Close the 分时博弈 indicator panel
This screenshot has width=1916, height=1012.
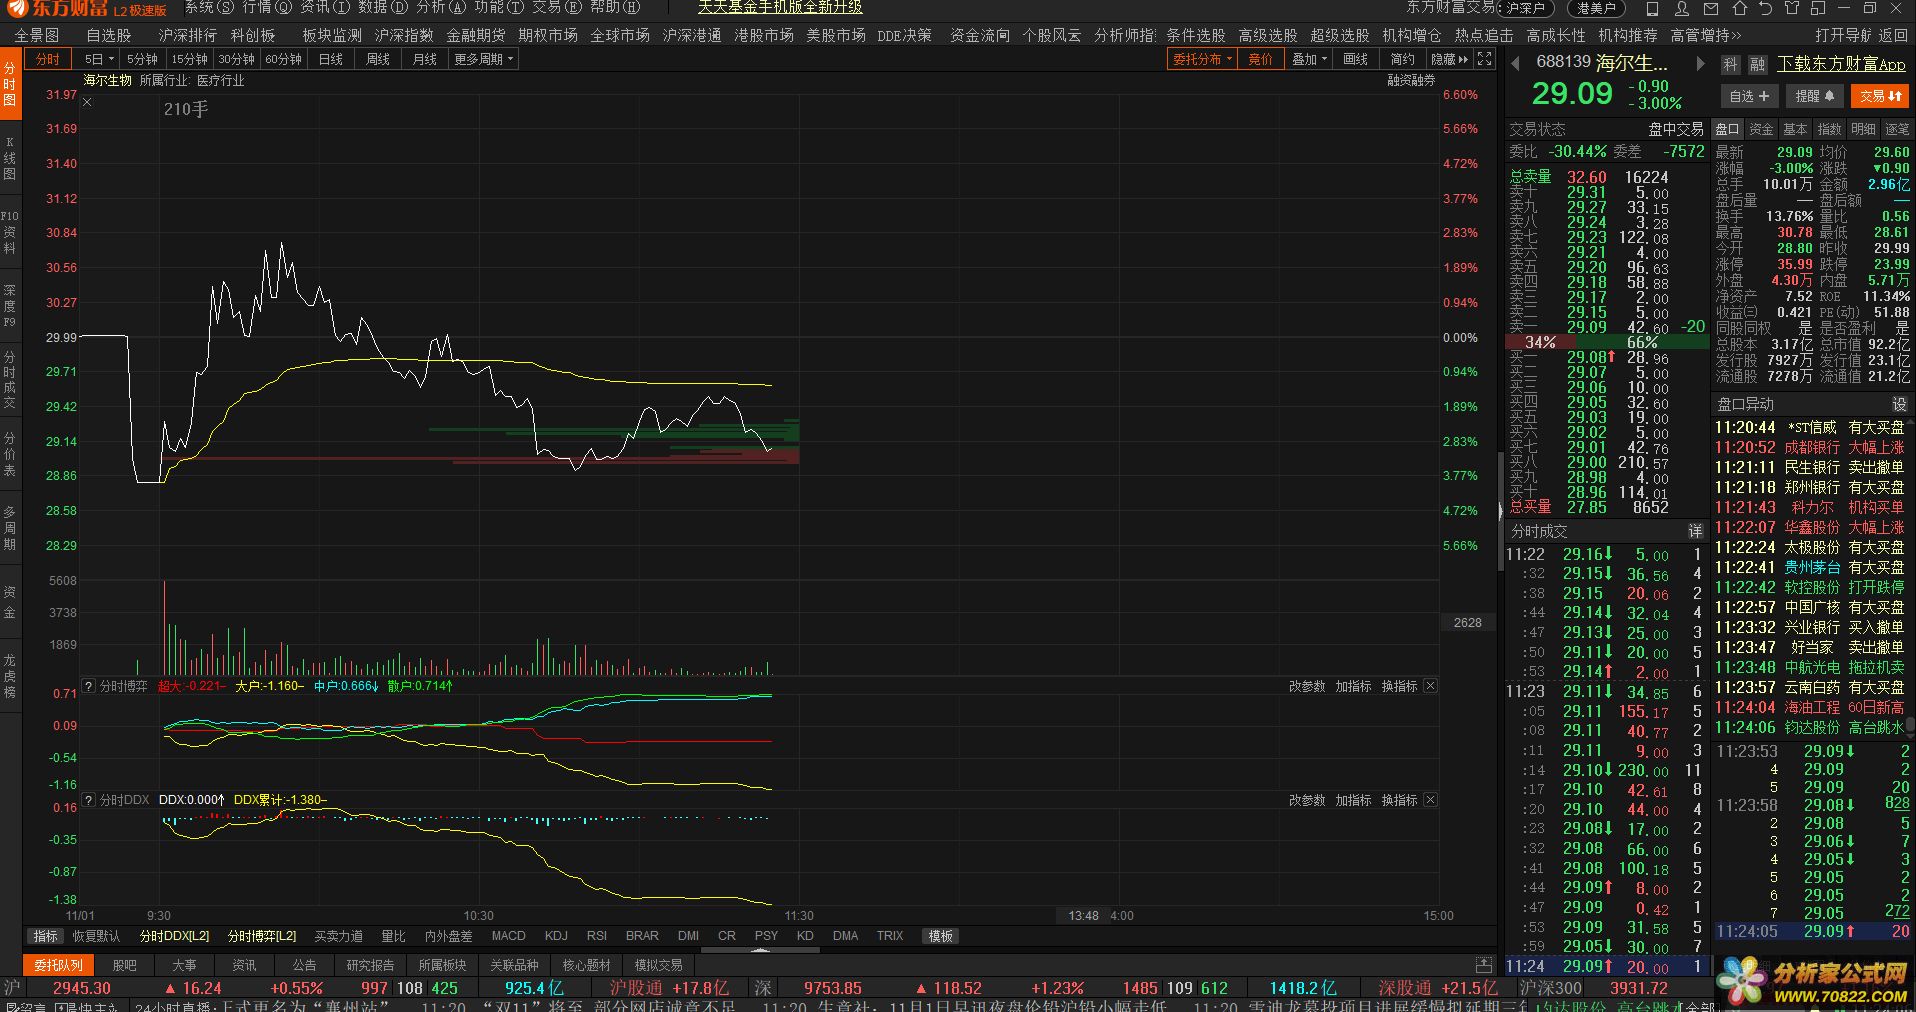pyautogui.click(x=1430, y=686)
